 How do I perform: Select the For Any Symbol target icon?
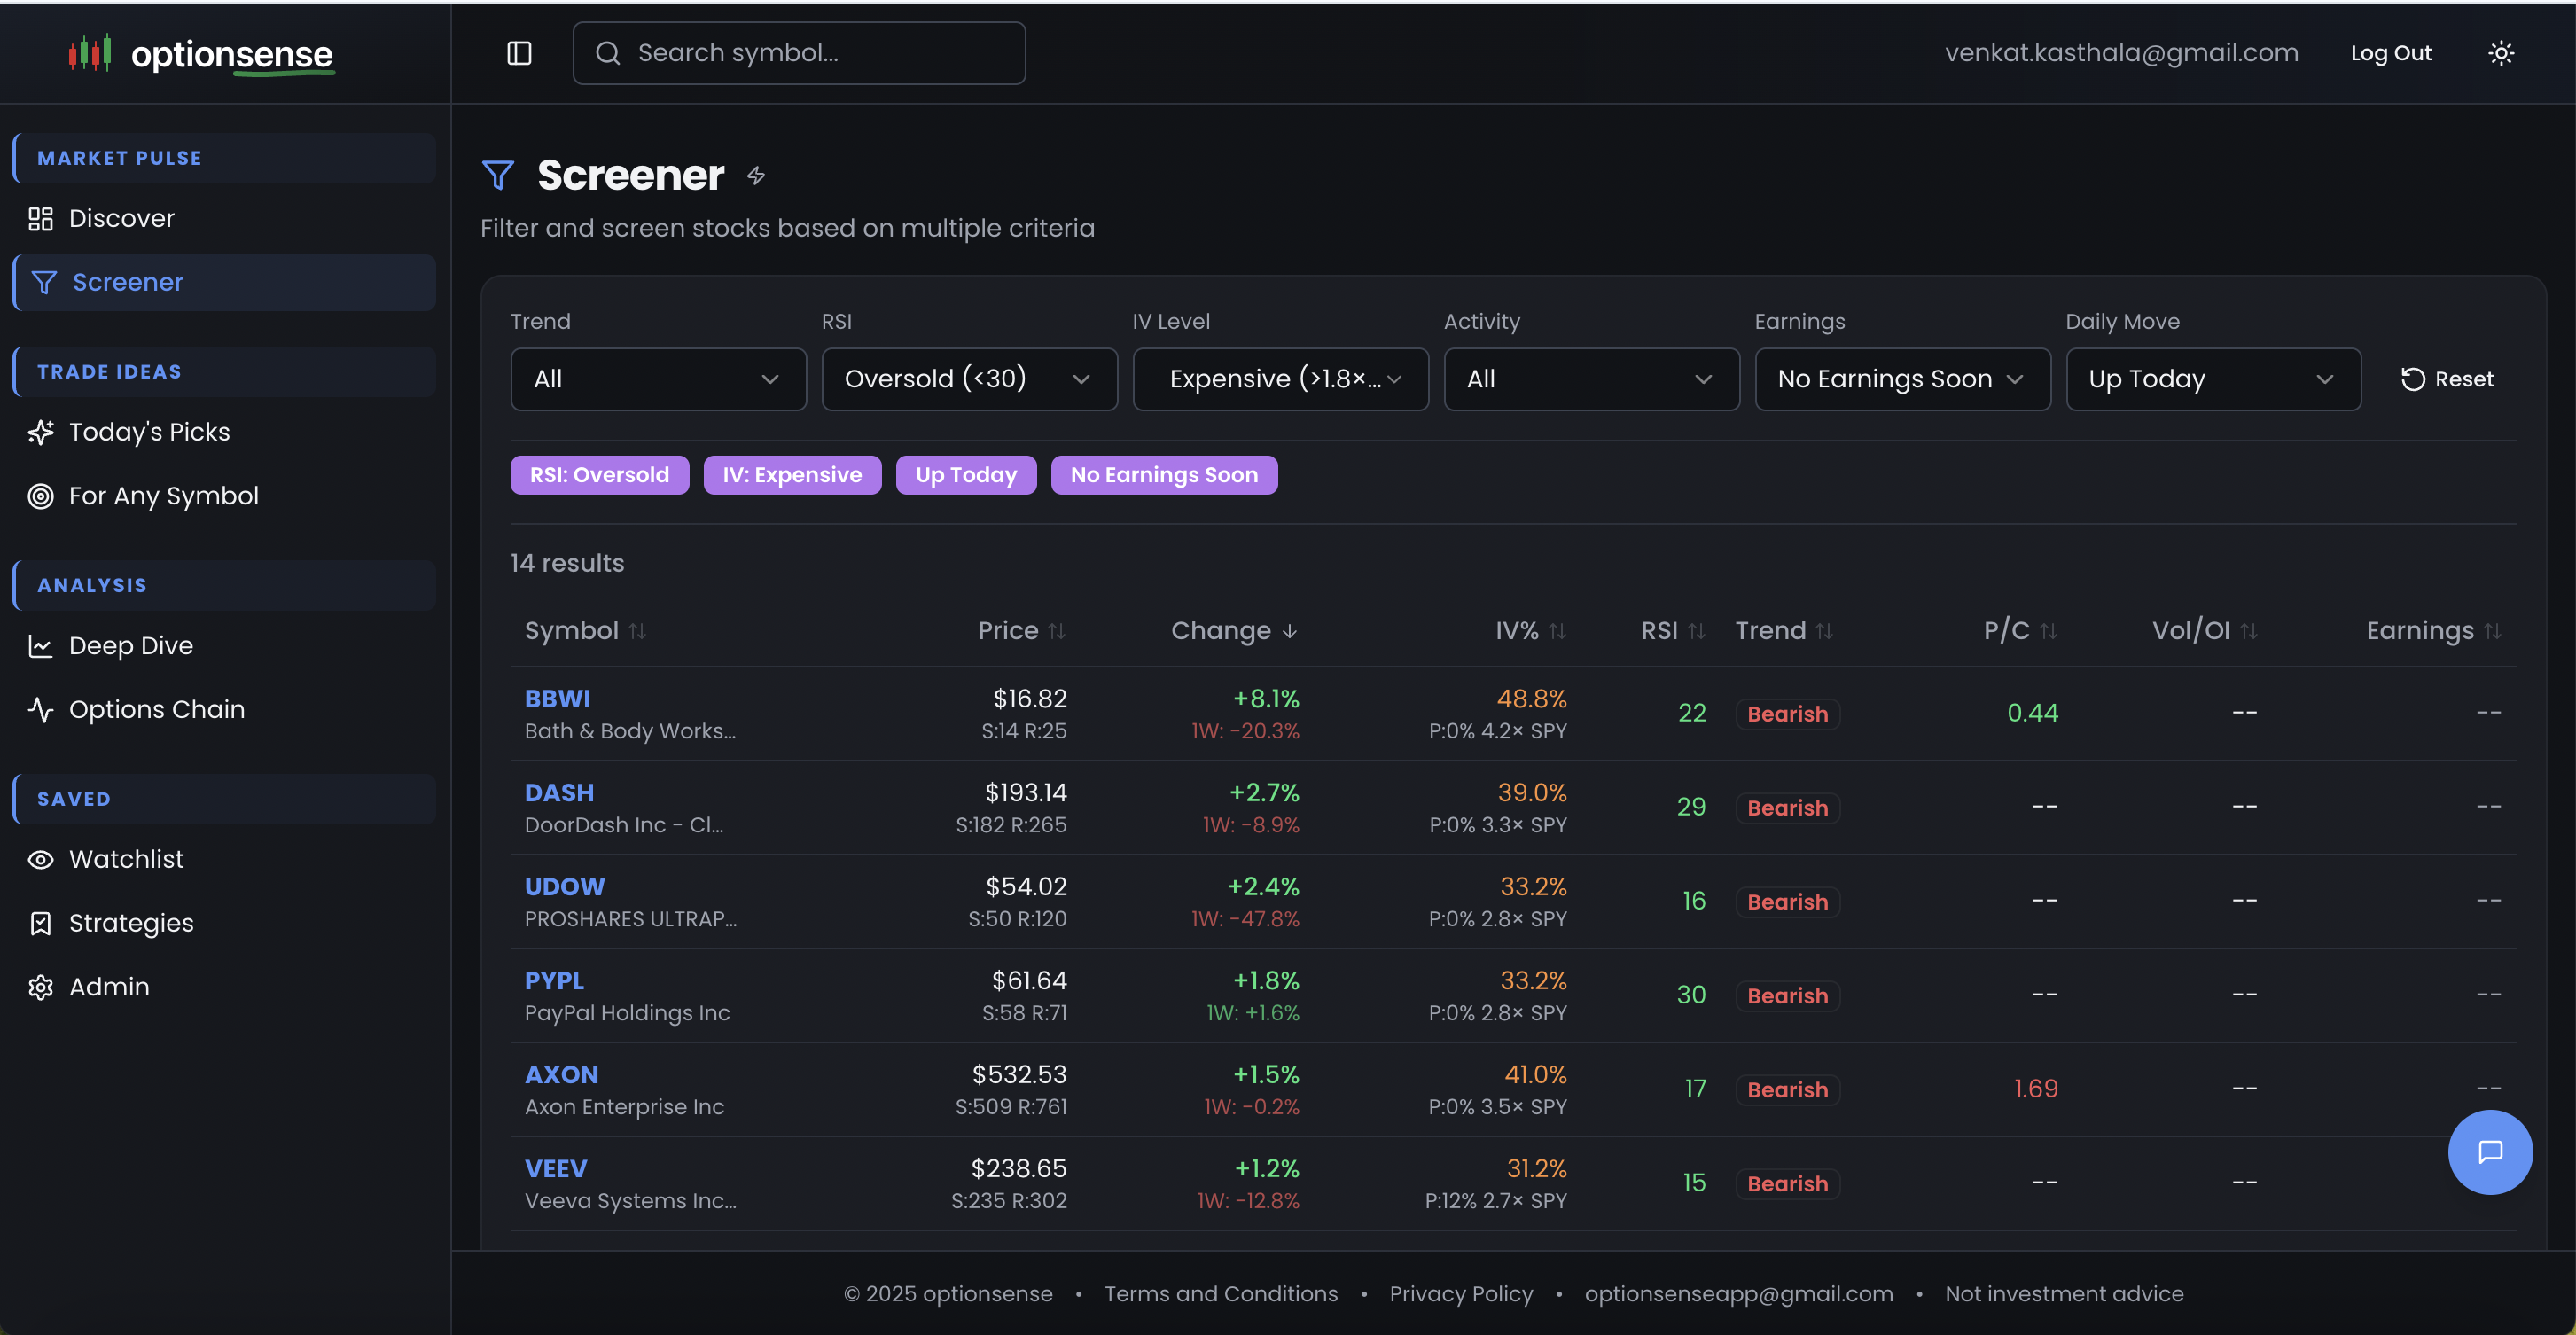41,496
